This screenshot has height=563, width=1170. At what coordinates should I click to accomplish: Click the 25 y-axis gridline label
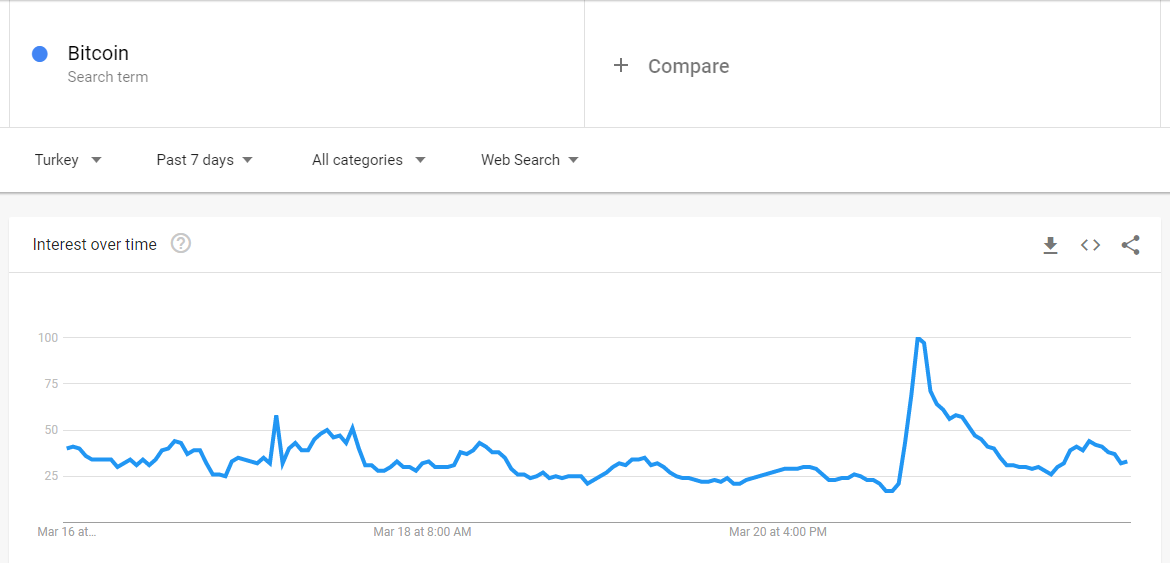coord(48,476)
